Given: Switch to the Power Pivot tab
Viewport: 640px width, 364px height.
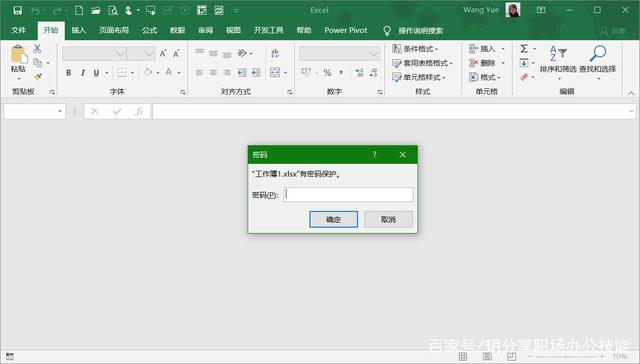Looking at the screenshot, I should [x=346, y=30].
